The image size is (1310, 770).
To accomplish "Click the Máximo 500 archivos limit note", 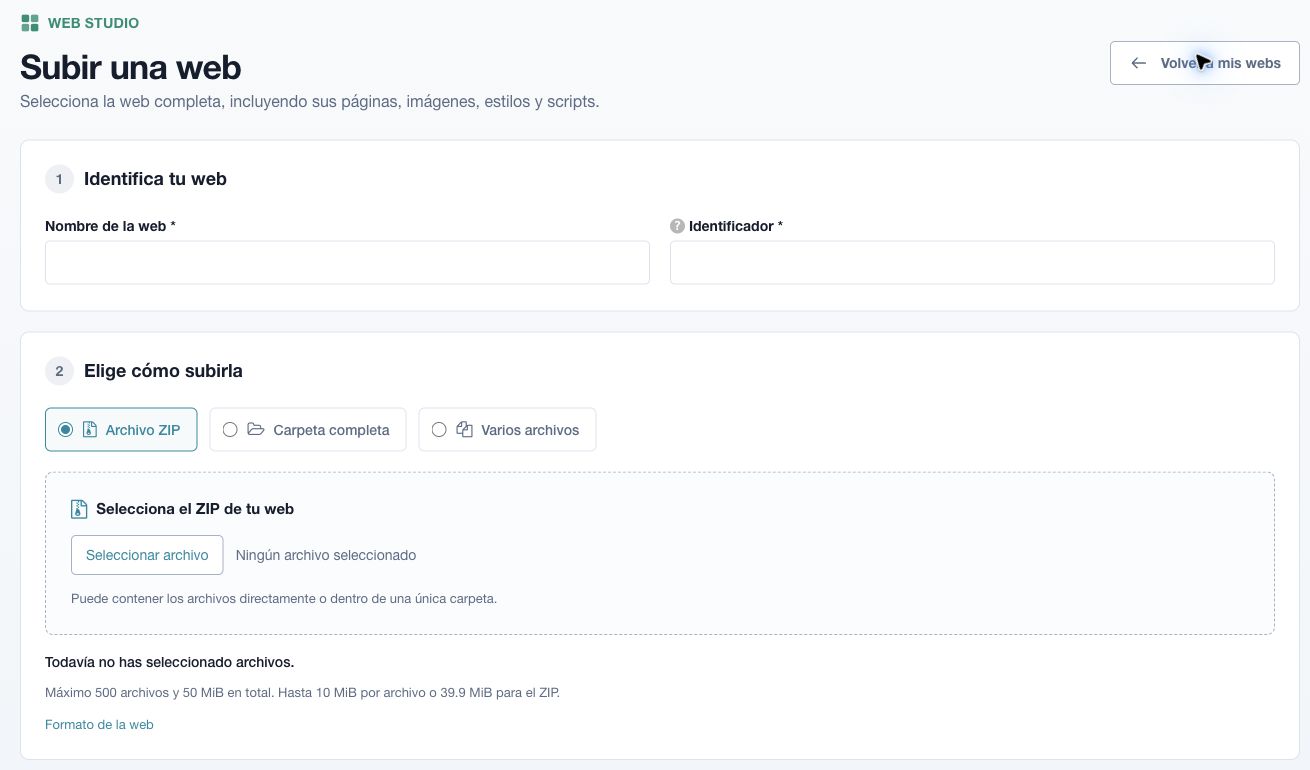I will (x=302, y=692).
